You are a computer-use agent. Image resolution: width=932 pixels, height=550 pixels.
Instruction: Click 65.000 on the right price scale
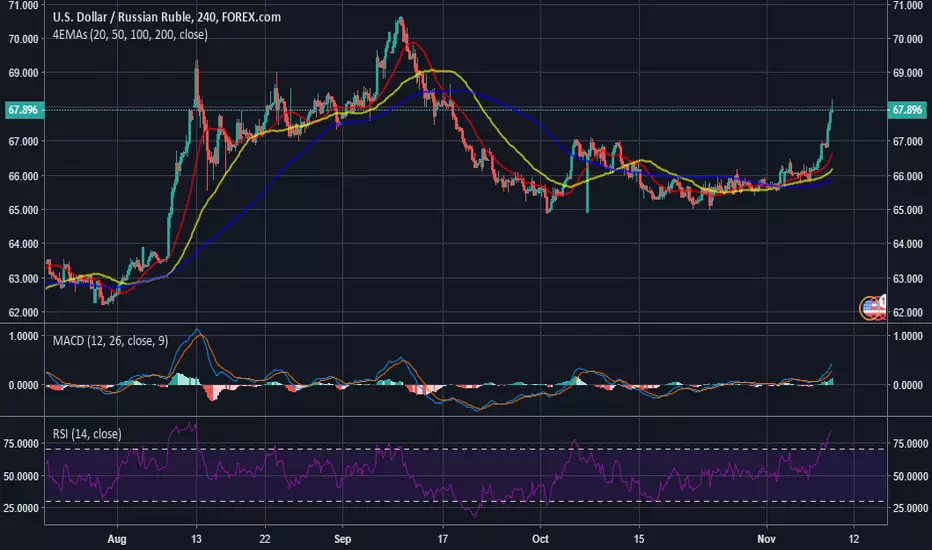pyautogui.click(x=908, y=210)
